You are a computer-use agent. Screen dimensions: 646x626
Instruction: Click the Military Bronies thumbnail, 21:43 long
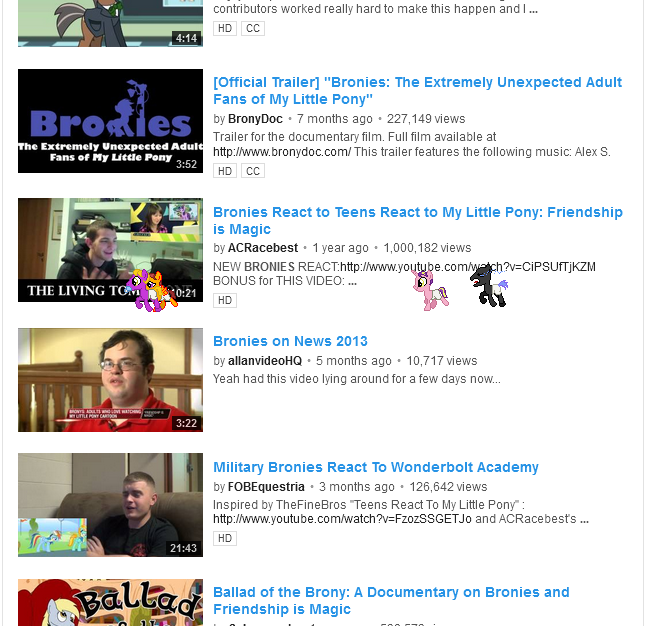(110, 505)
